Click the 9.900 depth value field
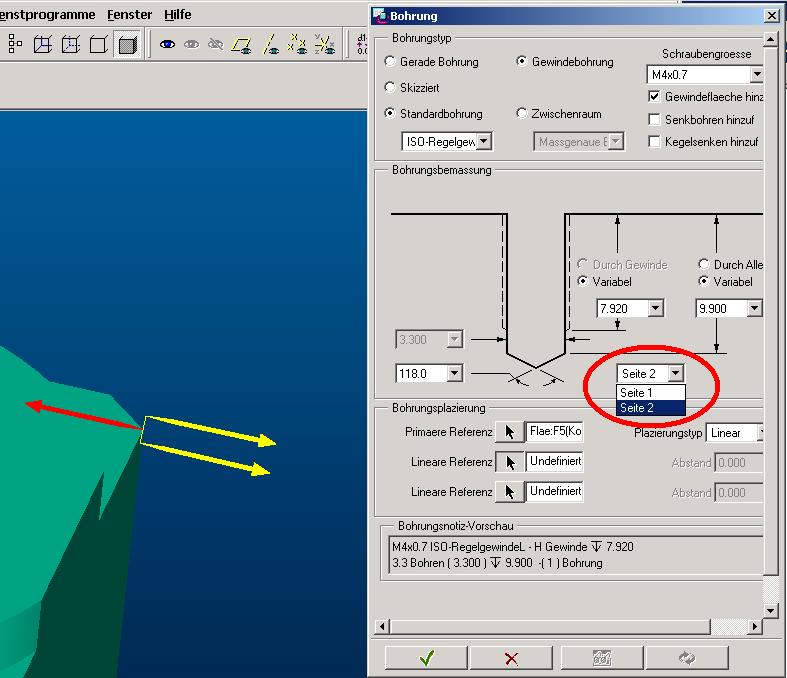 [721, 308]
